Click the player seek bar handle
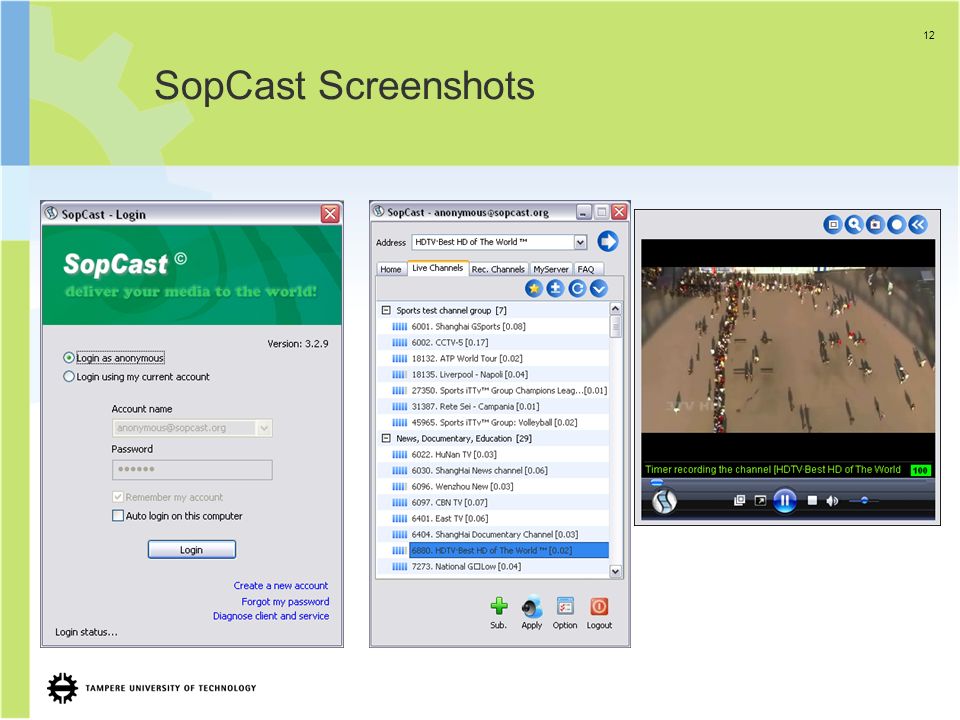This screenshot has height=720, width=960. coord(656,482)
